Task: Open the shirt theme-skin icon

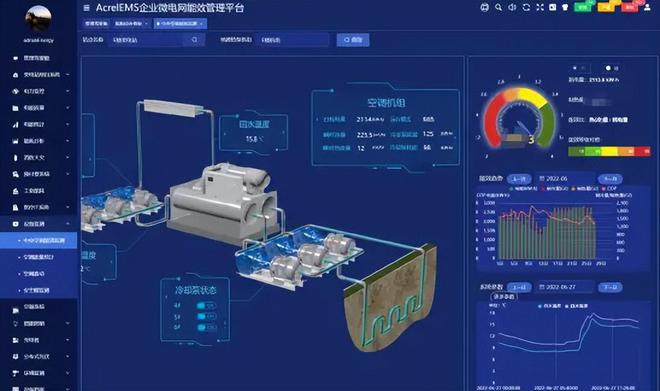Action: (565, 7)
